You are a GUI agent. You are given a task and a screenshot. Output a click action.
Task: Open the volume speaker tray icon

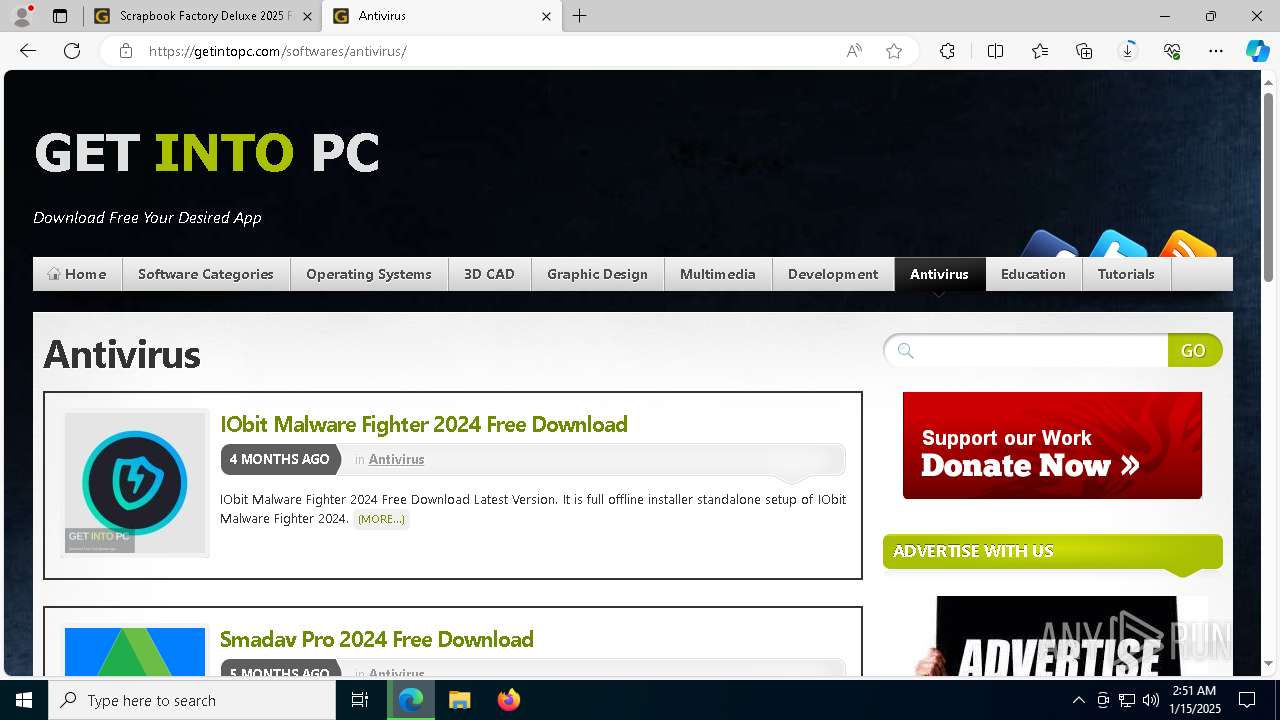[1150, 700]
